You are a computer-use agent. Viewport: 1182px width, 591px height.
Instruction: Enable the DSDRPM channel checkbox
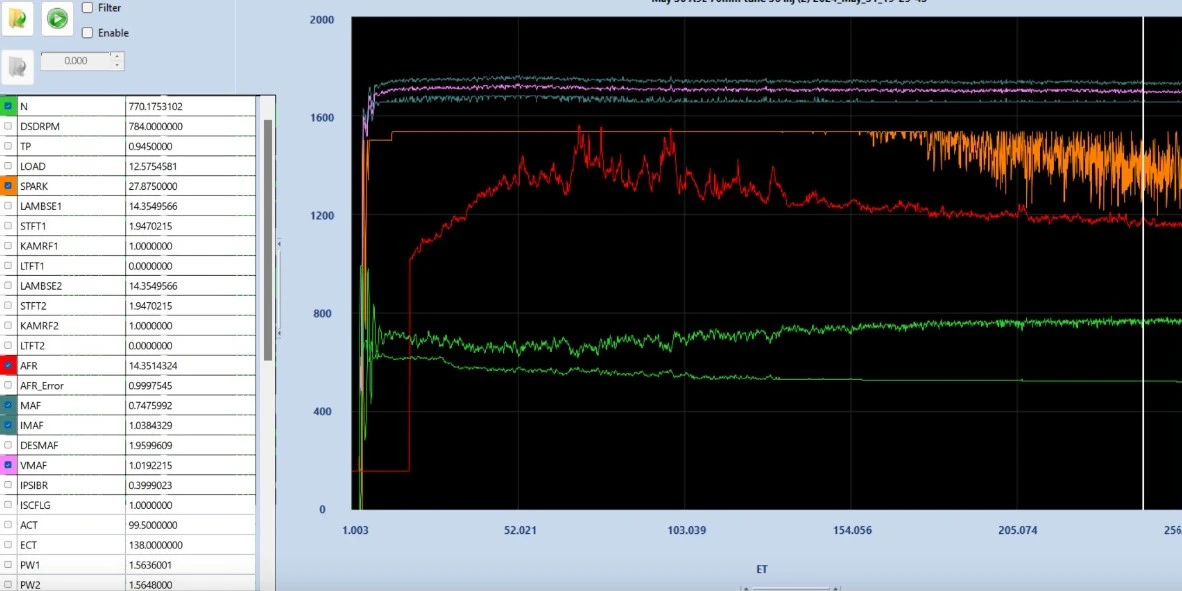click(8, 127)
